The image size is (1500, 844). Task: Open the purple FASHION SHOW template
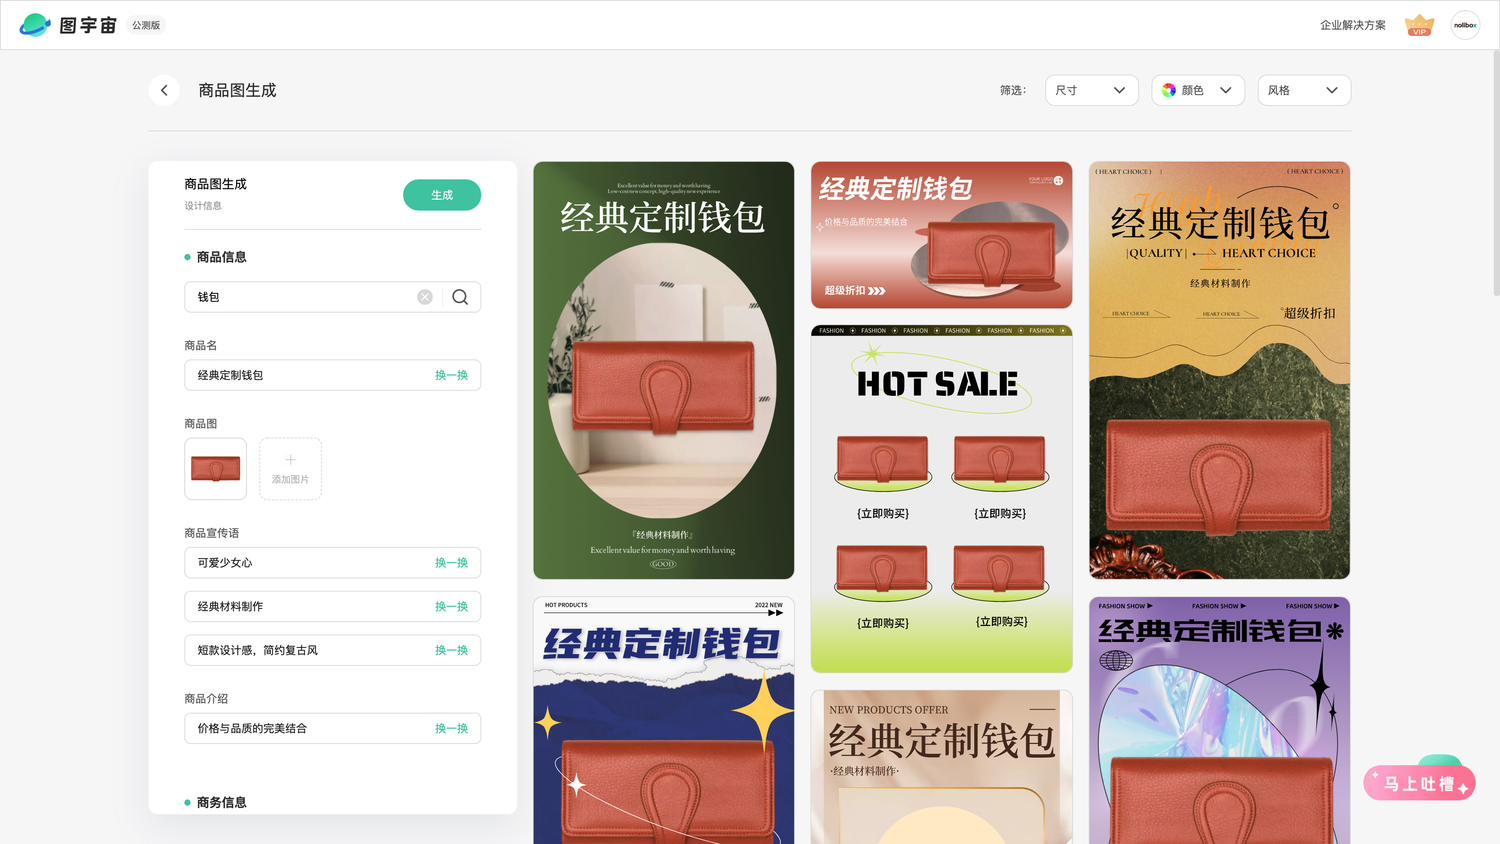tap(1219, 720)
